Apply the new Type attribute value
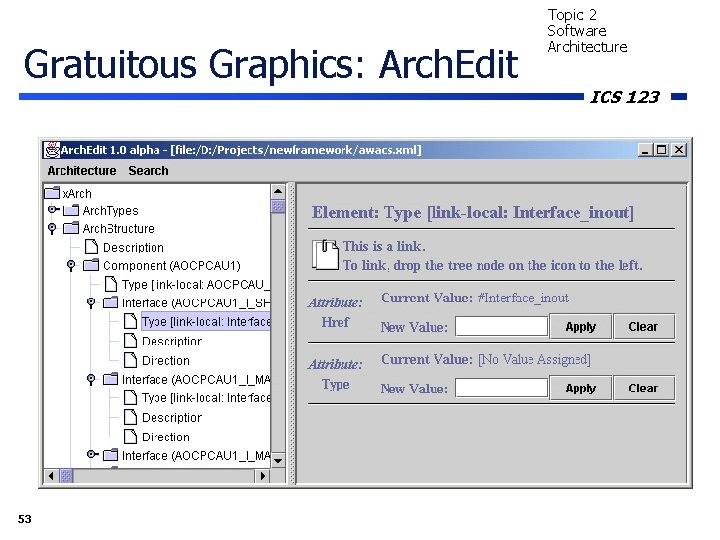720x540 pixels. pyautogui.click(x=580, y=388)
